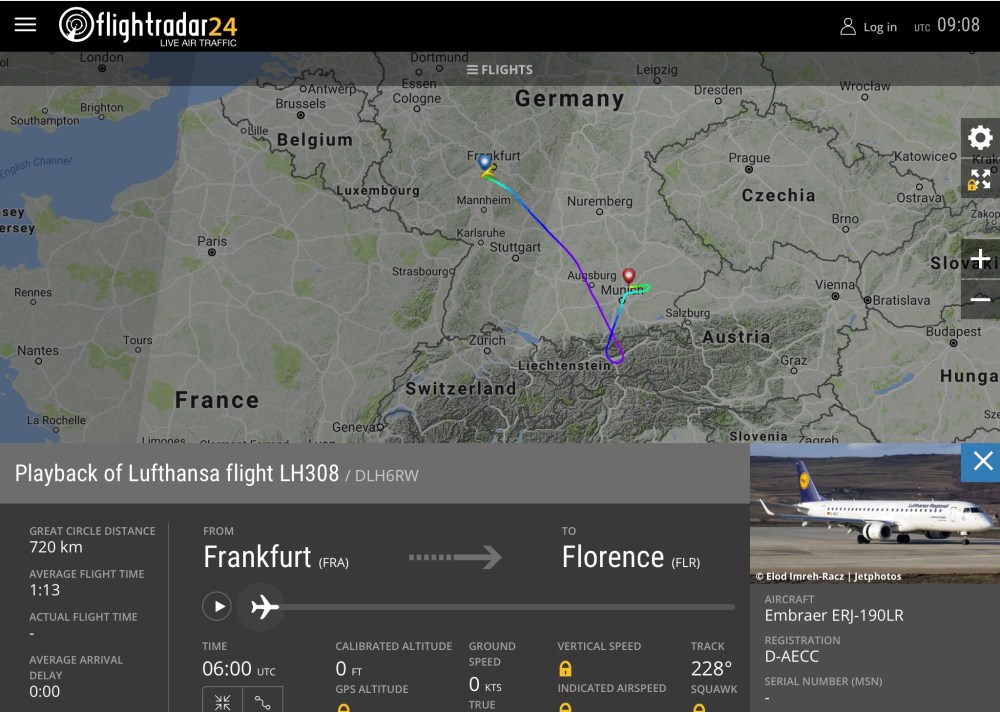Zoom out of the map
The width and height of the screenshot is (1000, 712).
click(980, 299)
